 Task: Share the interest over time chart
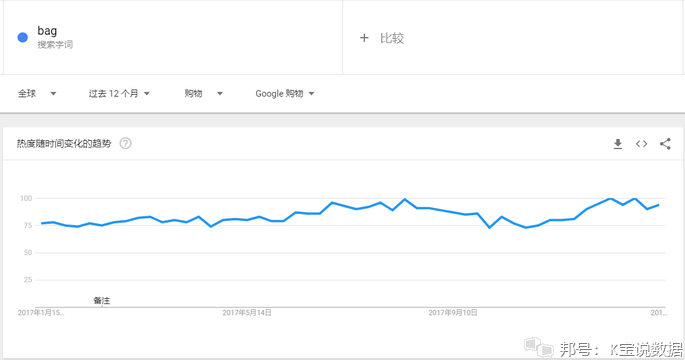(665, 144)
